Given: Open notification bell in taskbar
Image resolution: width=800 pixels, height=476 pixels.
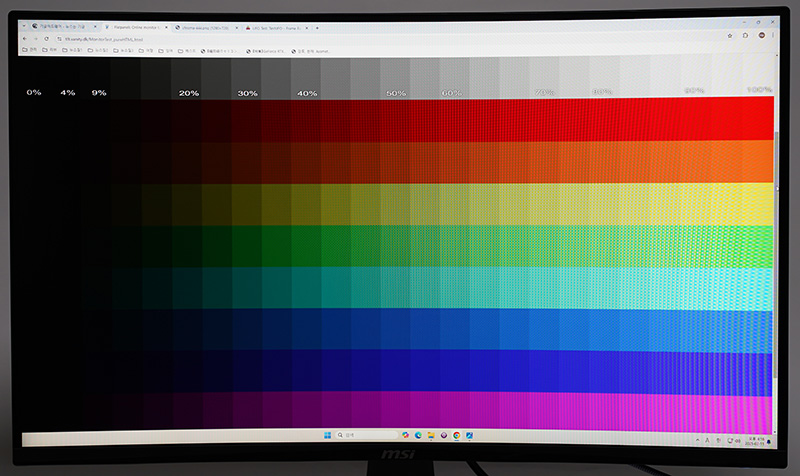Looking at the screenshot, I should (769, 442).
